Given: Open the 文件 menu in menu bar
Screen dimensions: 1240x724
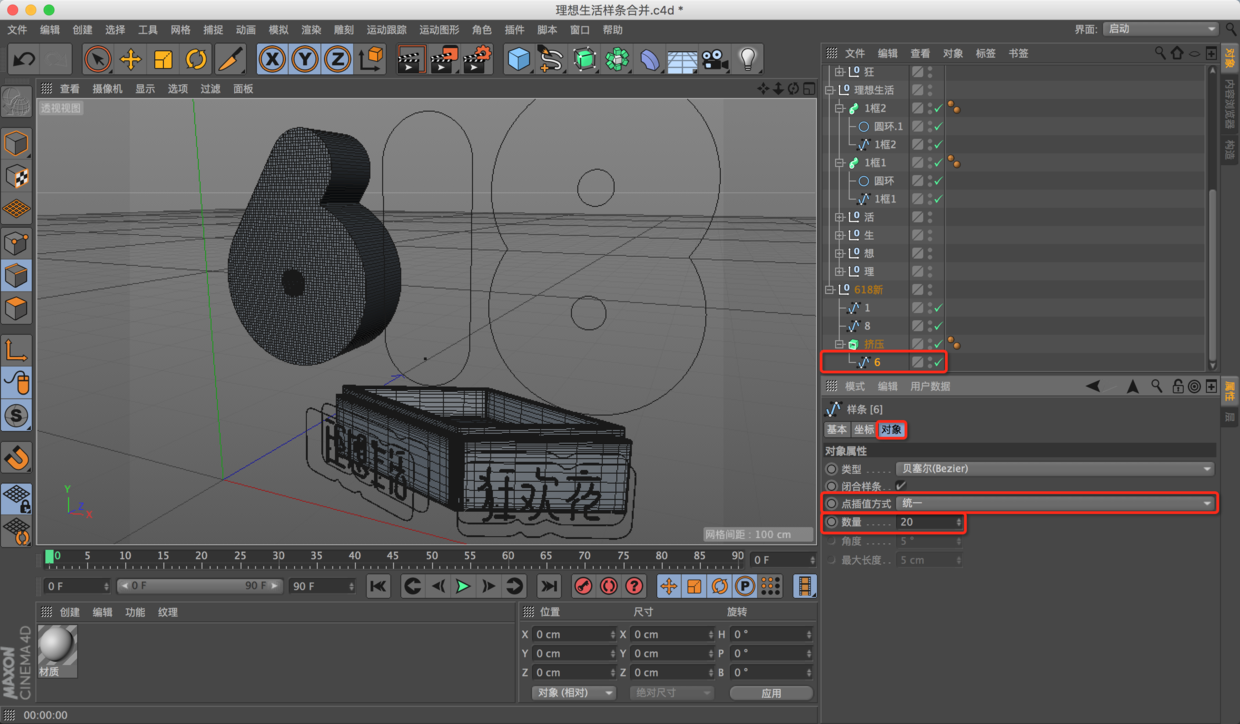Looking at the screenshot, I should [x=18, y=30].
